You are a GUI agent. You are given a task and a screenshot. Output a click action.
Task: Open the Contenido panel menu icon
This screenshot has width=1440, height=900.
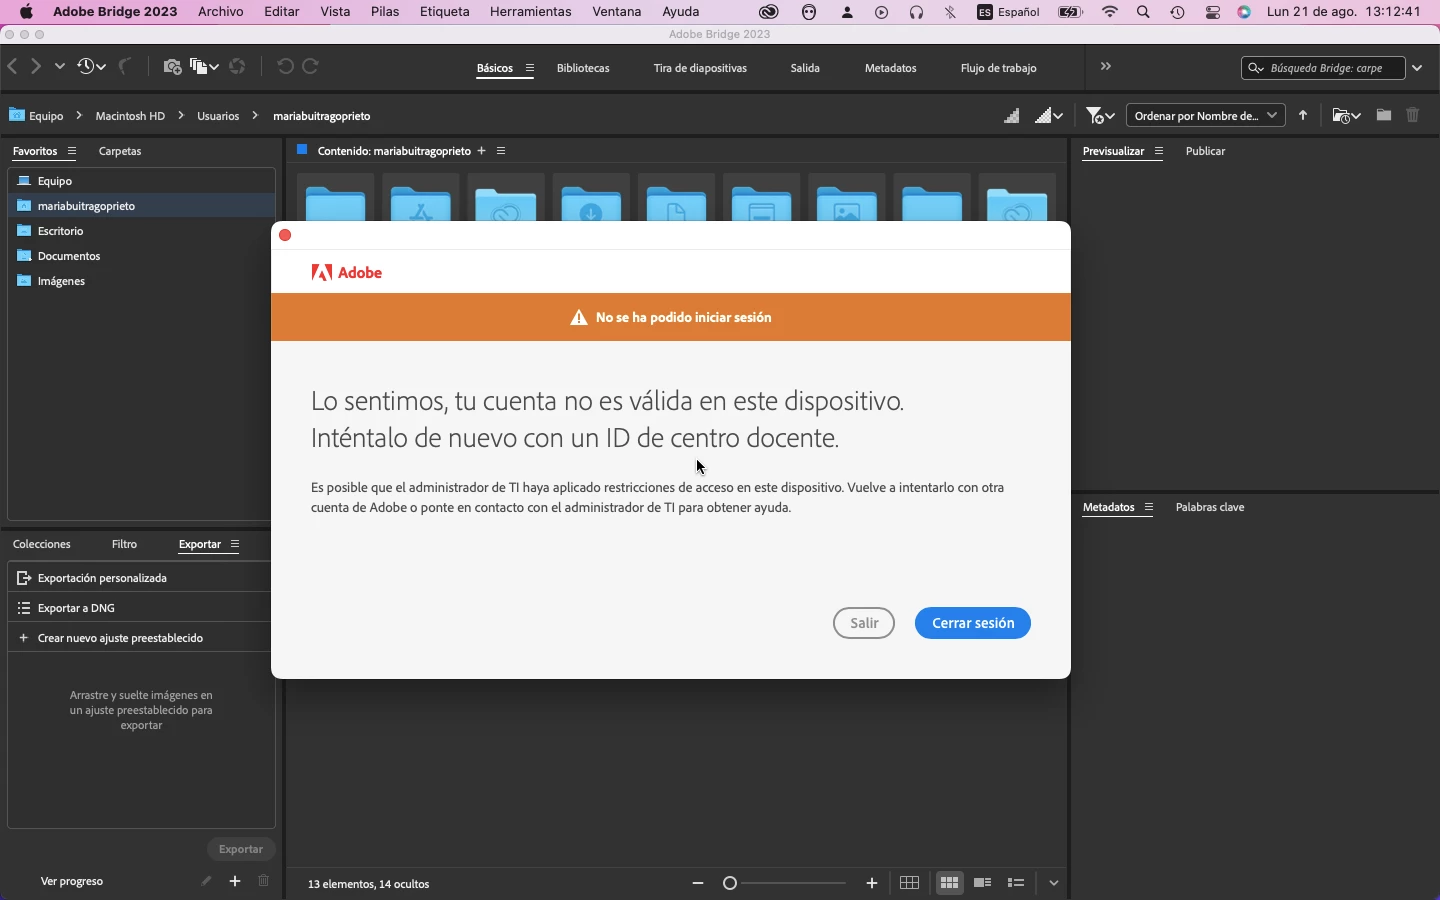pyautogui.click(x=502, y=151)
